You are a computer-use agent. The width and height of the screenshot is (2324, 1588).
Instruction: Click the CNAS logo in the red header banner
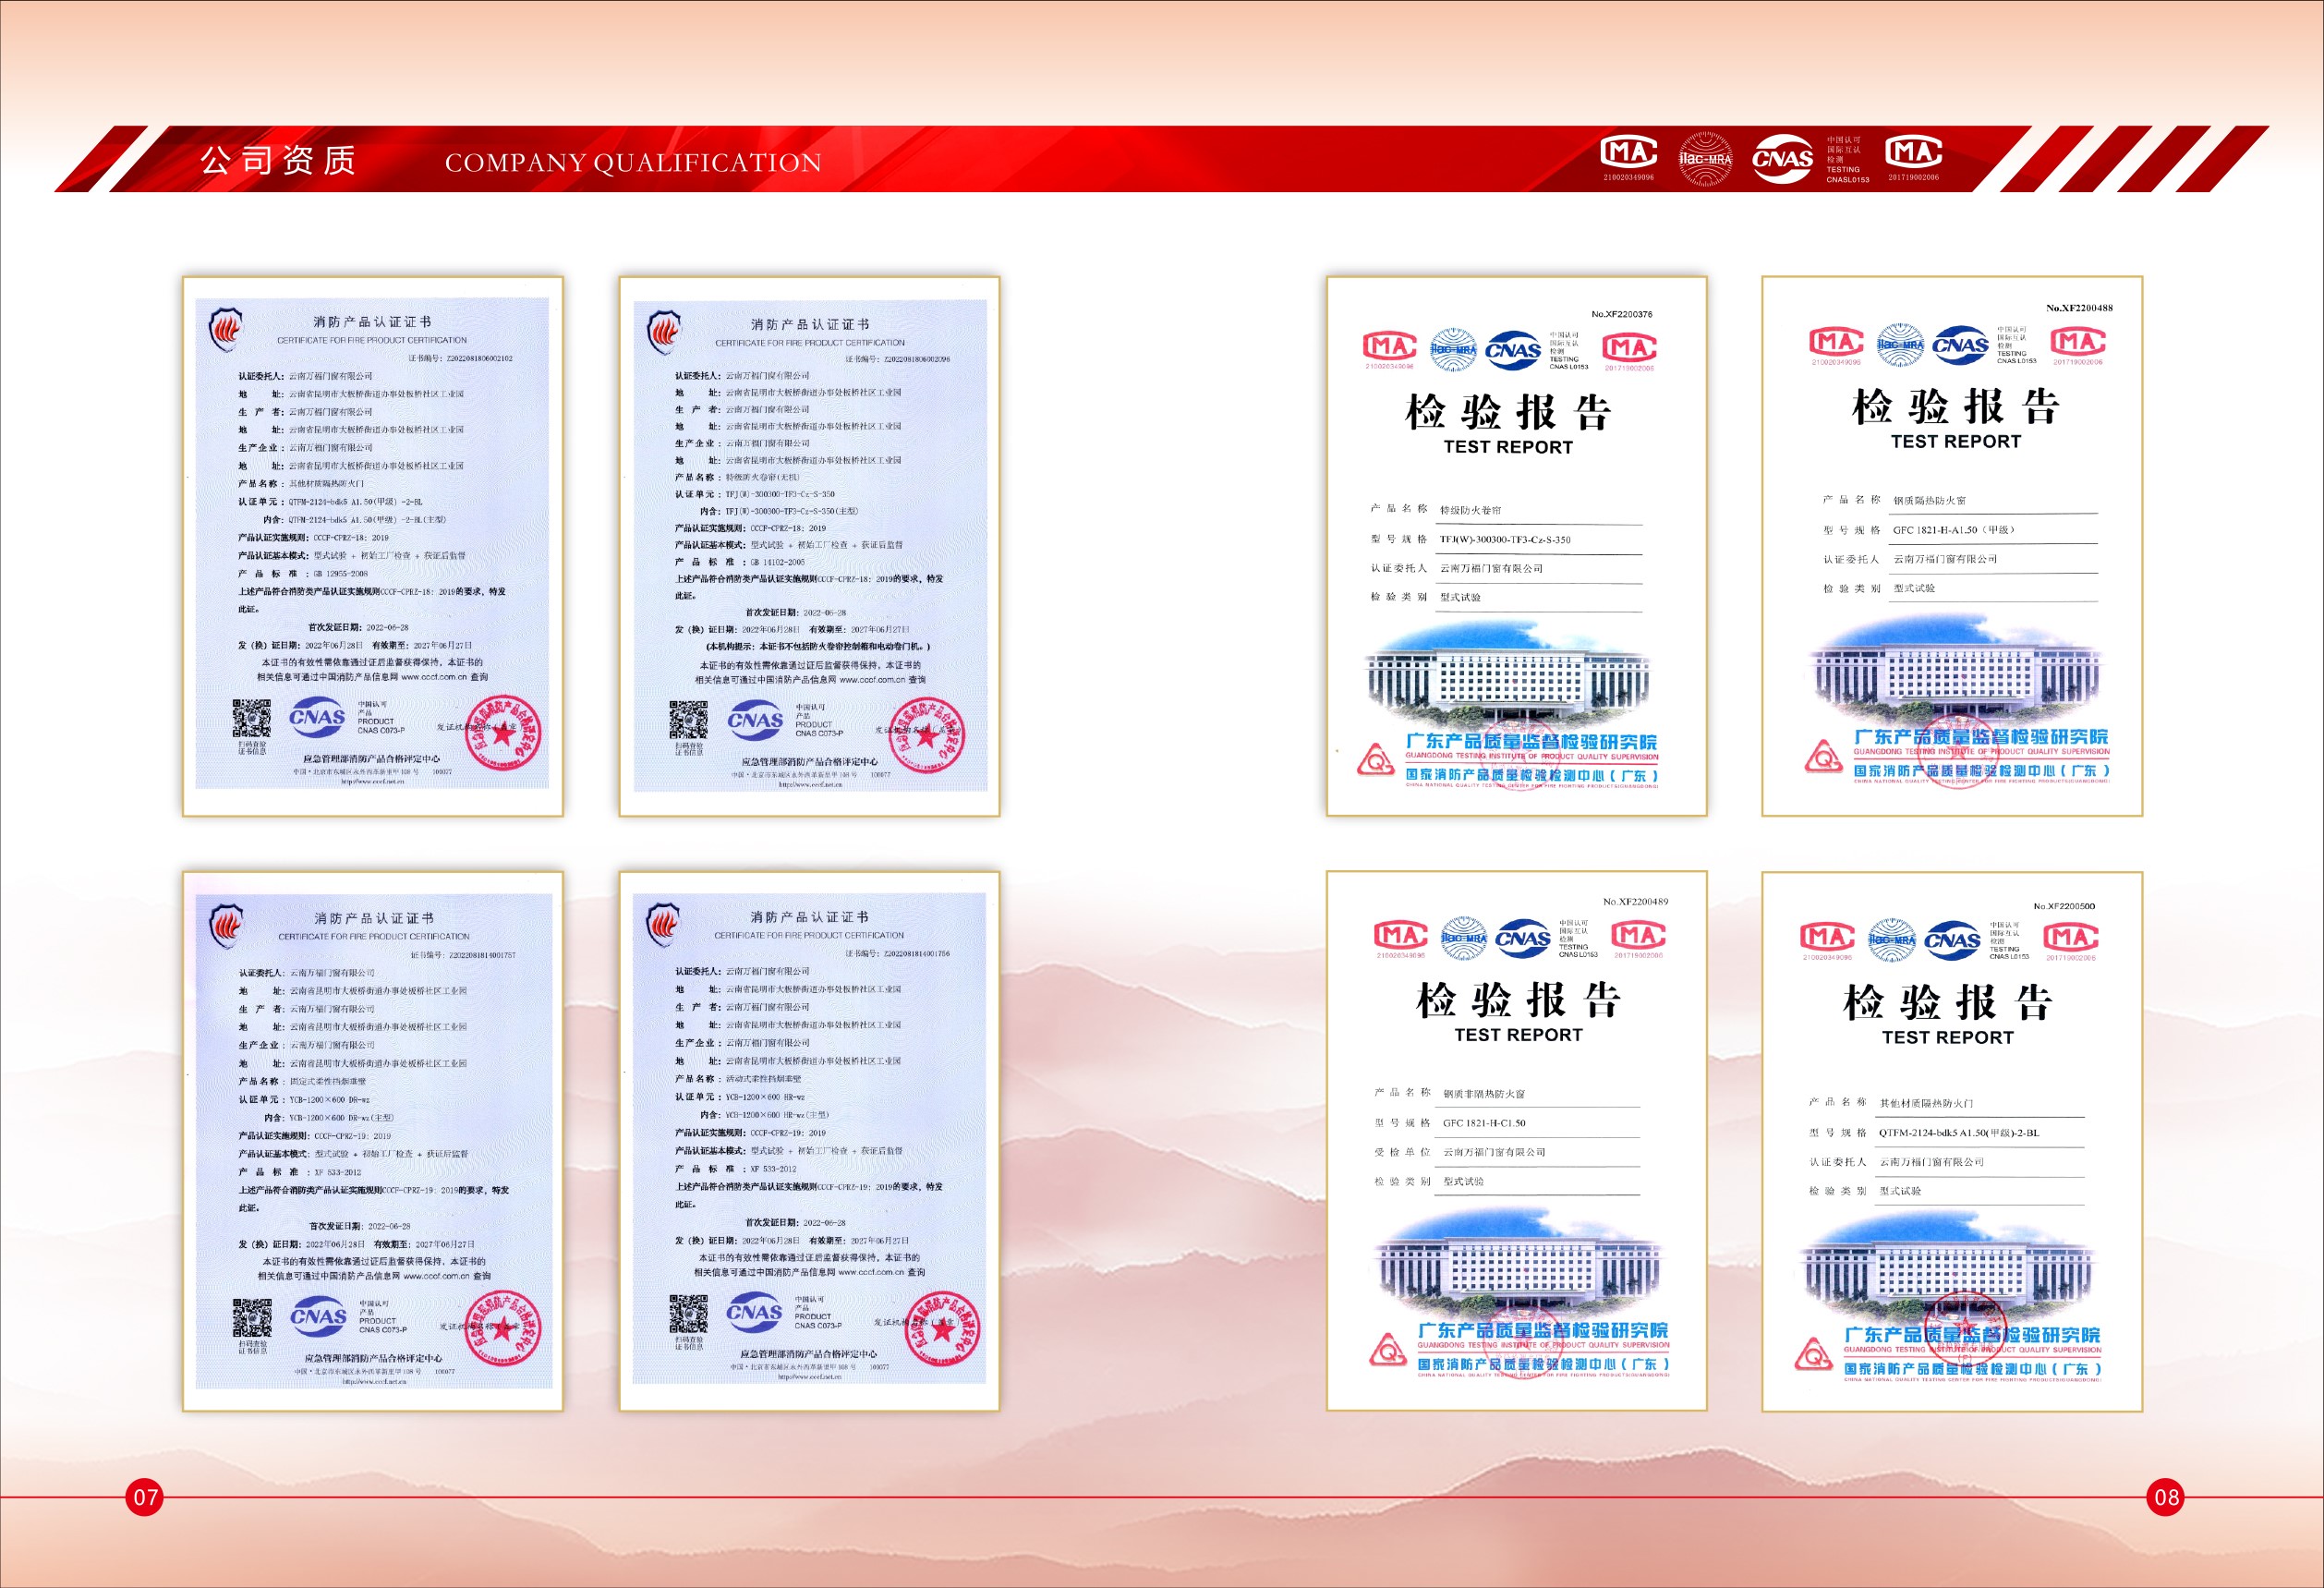pyautogui.click(x=1782, y=158)
